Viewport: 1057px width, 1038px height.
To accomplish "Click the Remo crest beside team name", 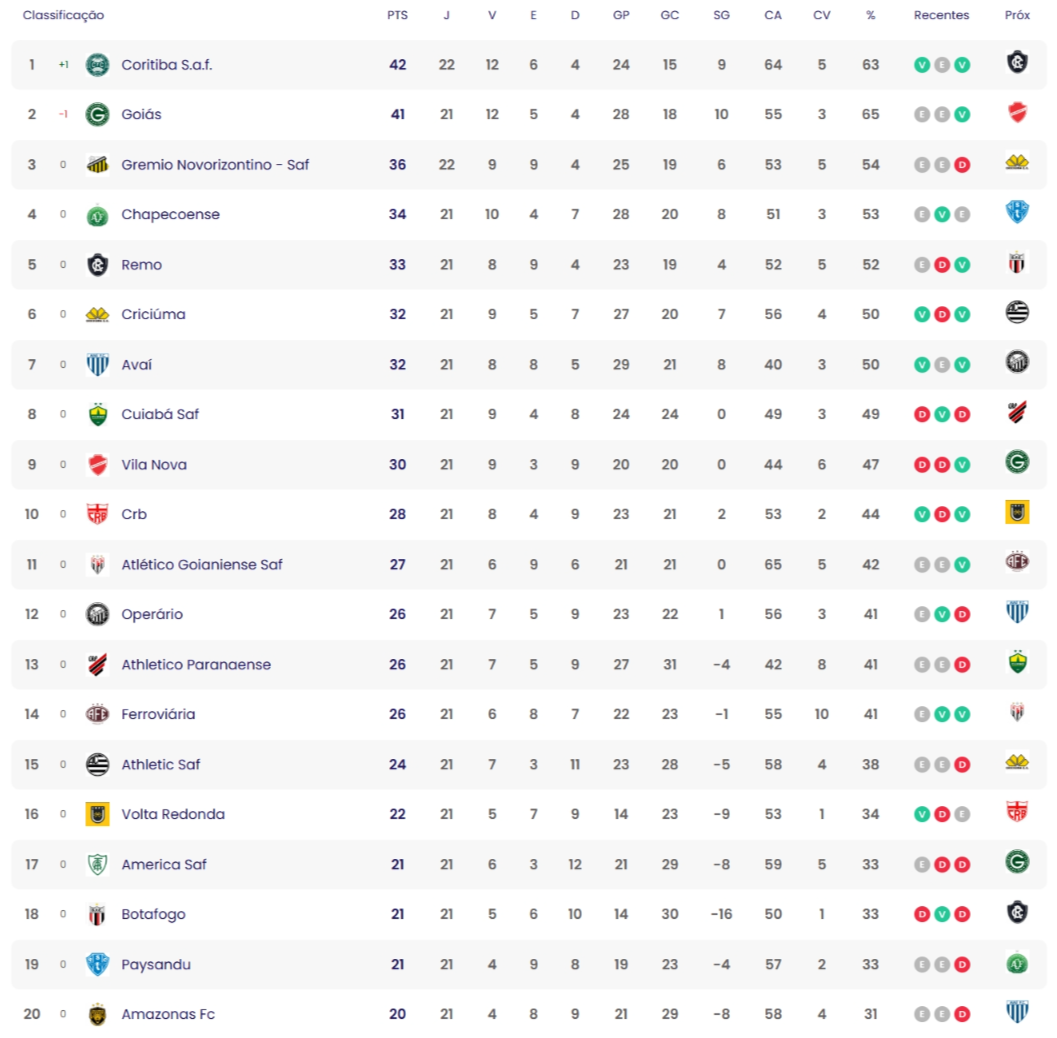I will click(98, 265).
